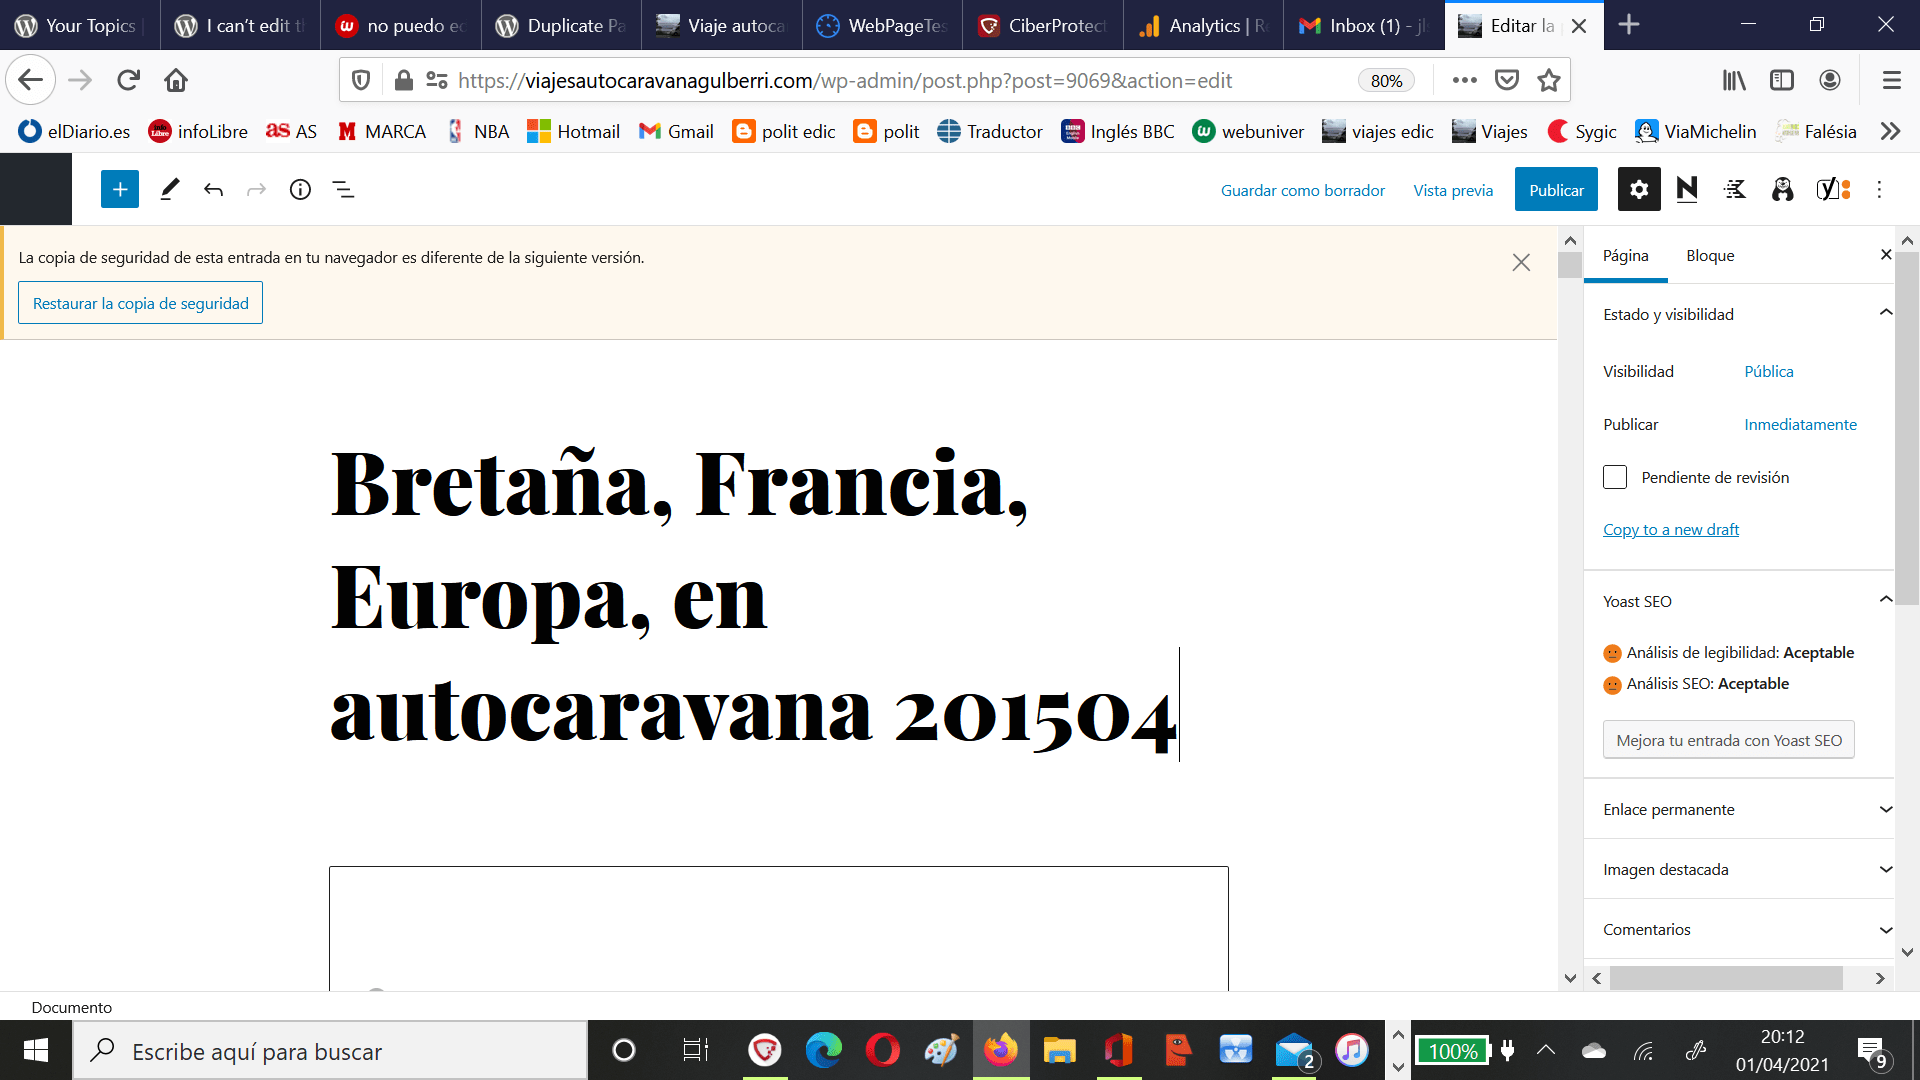Select Página tab in sidebar

[x=1626, y=255]
